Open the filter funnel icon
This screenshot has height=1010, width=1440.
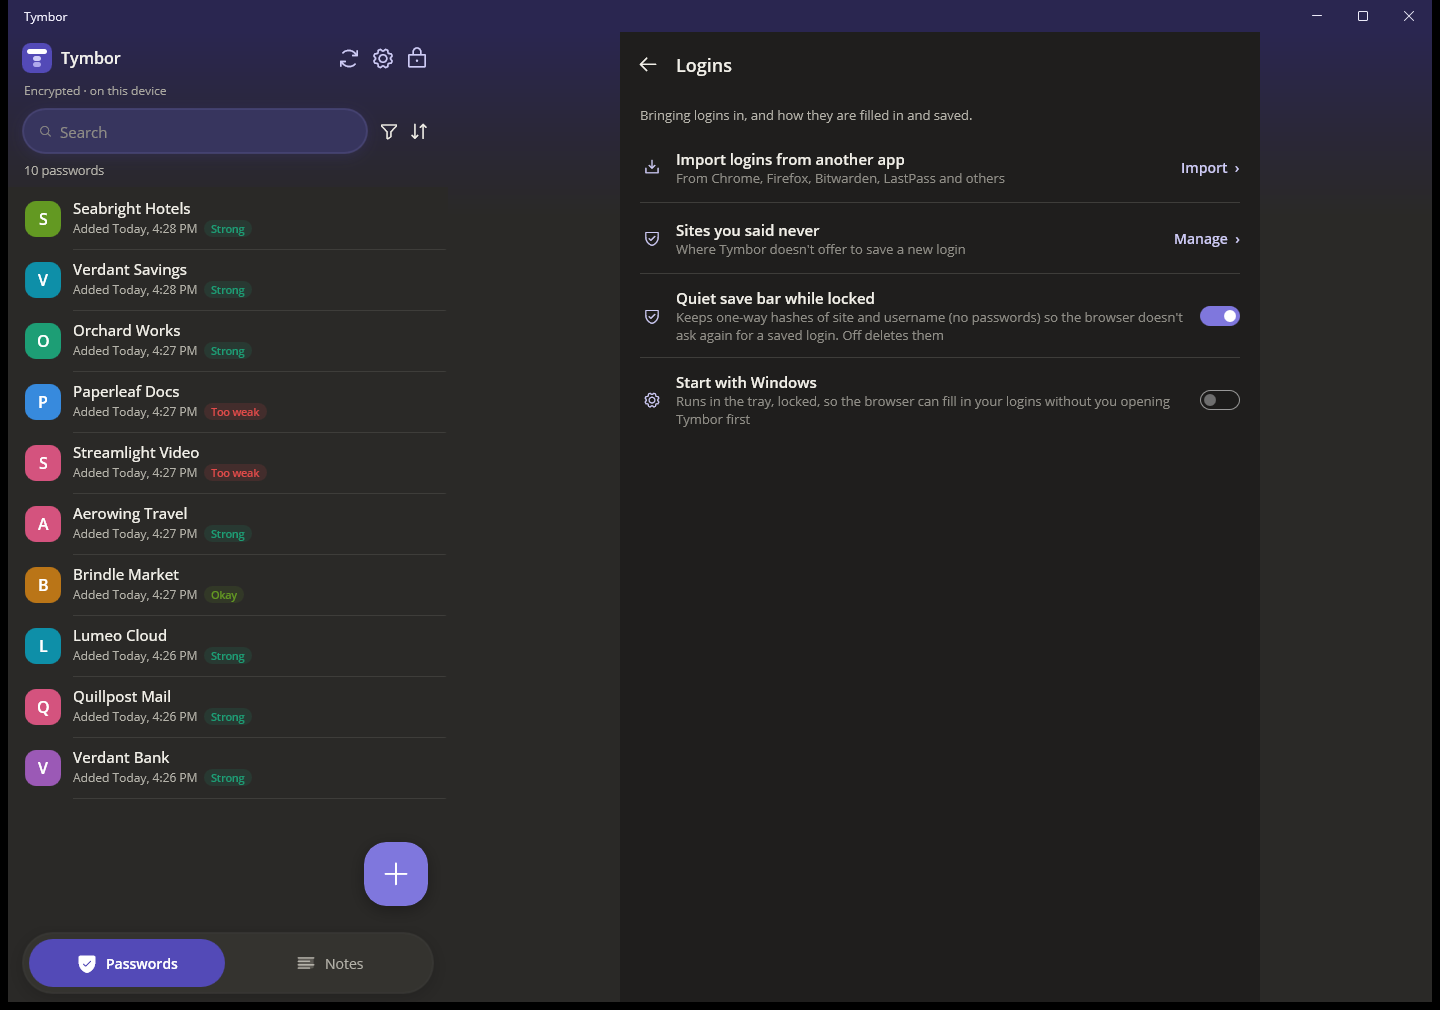389,132
